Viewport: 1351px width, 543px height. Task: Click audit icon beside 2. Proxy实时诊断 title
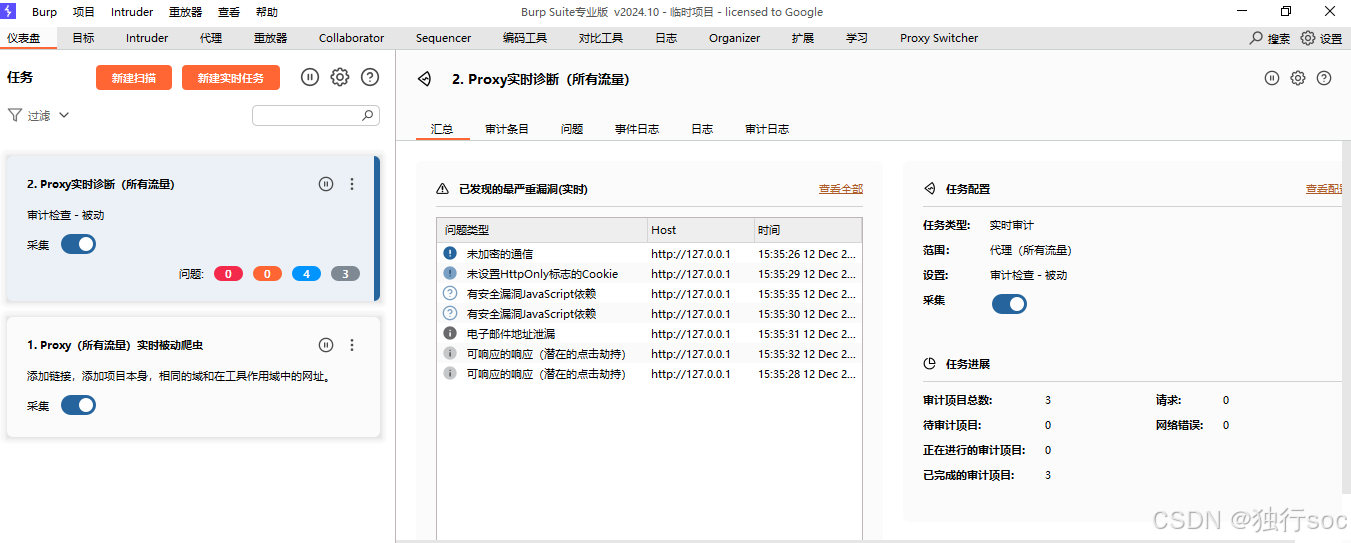pyautogui.click(x=425, y=79)
